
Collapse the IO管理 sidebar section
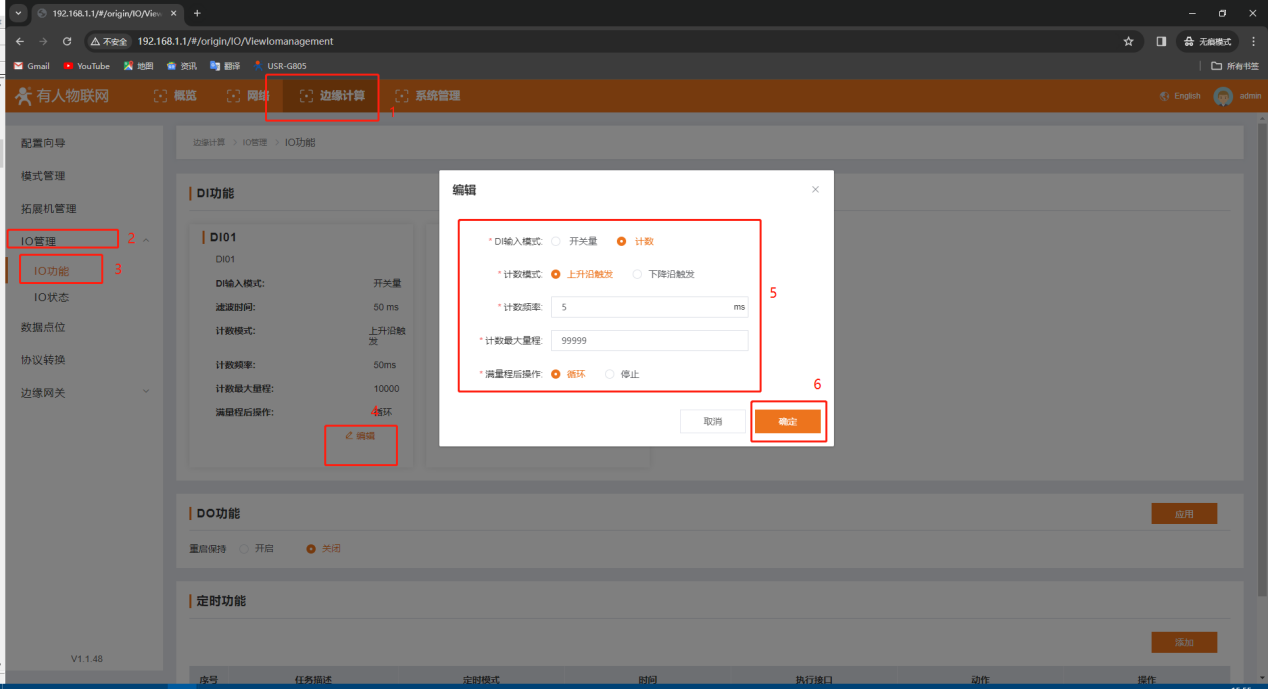click(x=146, y=240)
